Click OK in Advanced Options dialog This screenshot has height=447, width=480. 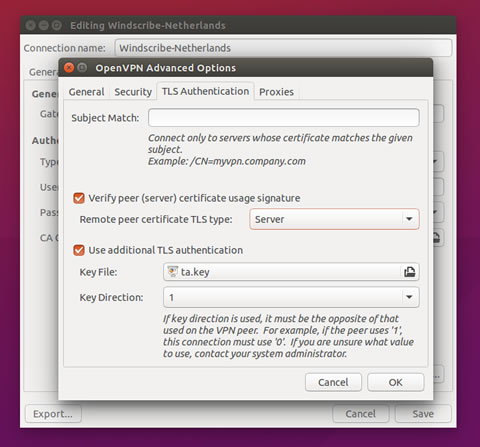[396, 382]
